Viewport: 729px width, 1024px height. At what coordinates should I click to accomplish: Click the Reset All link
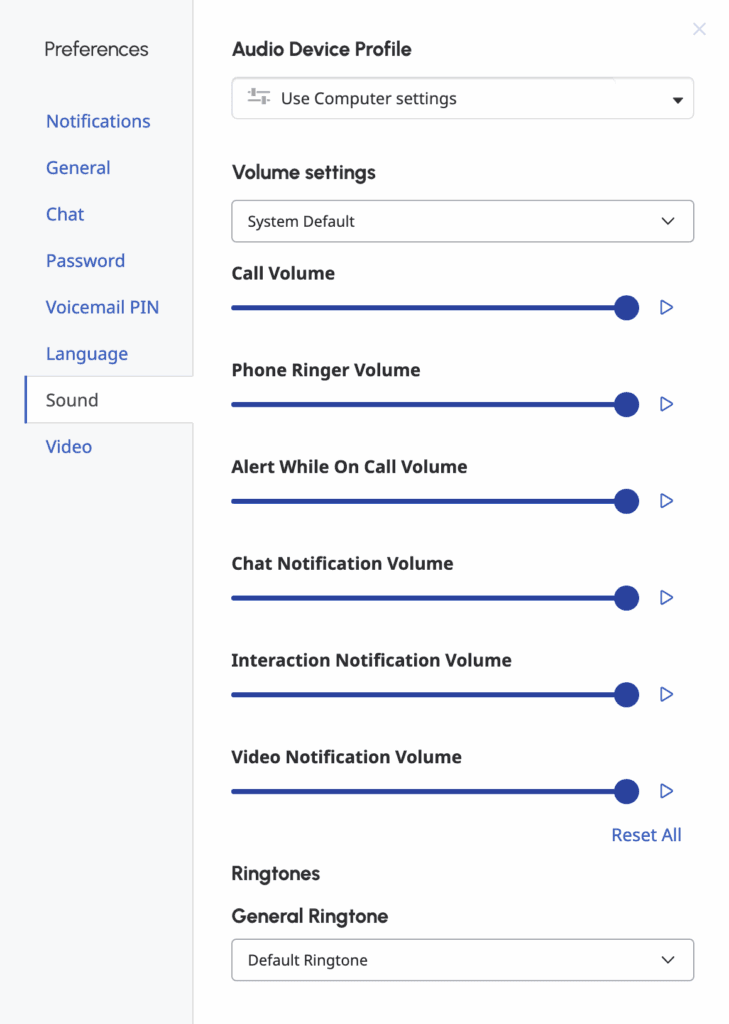coord(646,835)
